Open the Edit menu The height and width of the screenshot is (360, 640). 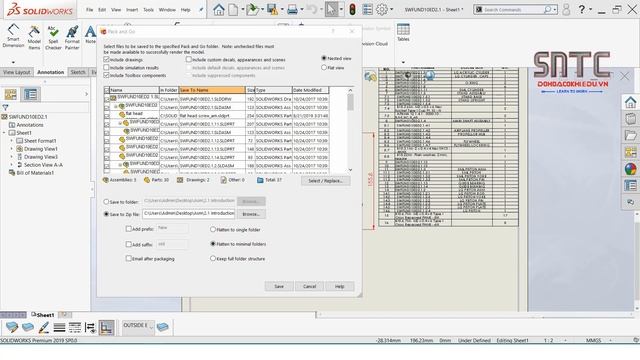(102, 10)
